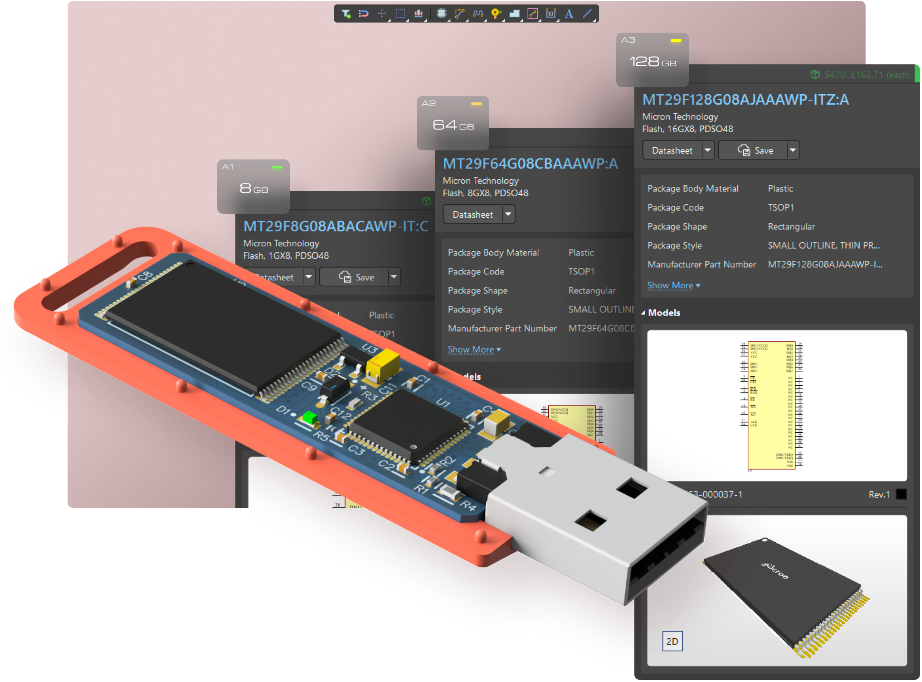Open part link MT29F8G08ABACAWP-IT:C
Screen dimensions: 922x682
(336, 226)
